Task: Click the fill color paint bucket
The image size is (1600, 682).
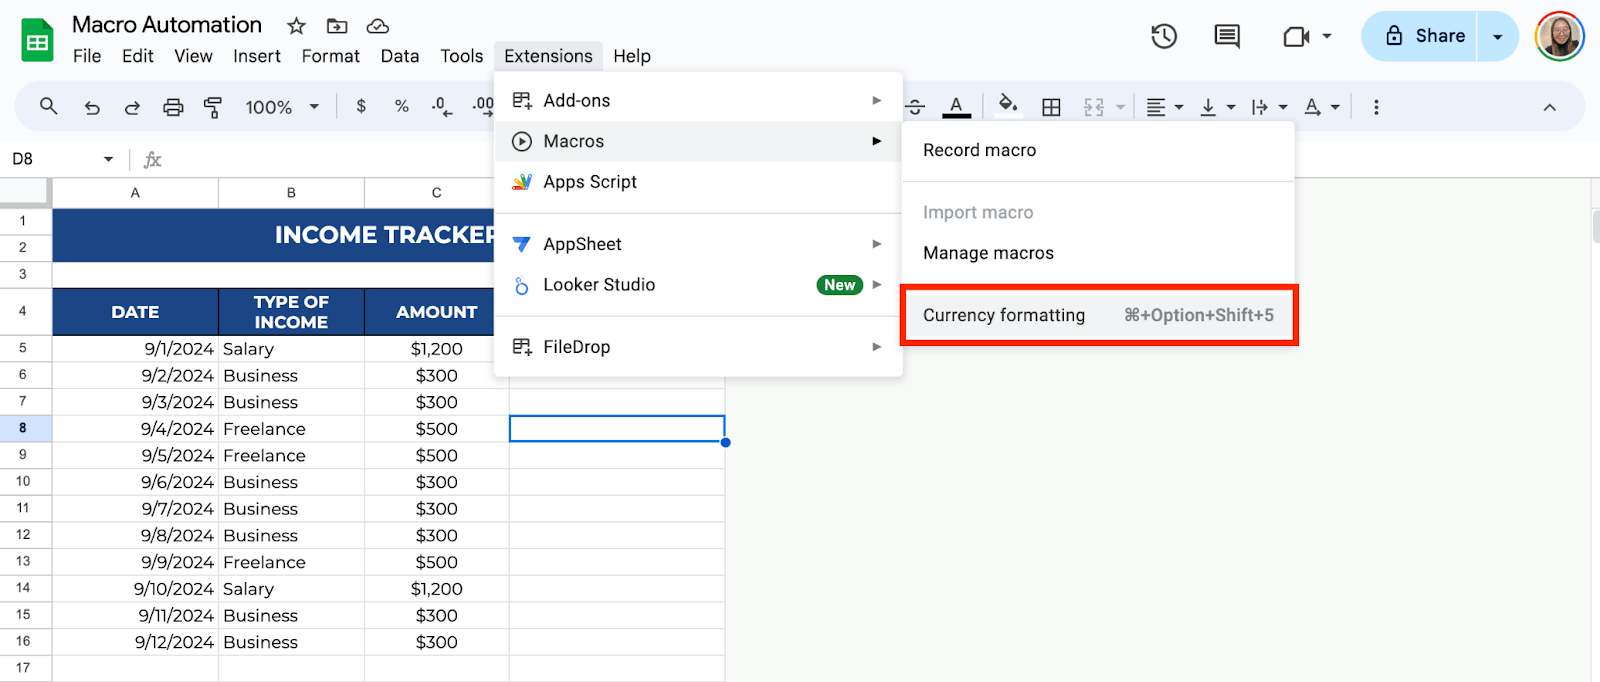Action: [1008, 105]
